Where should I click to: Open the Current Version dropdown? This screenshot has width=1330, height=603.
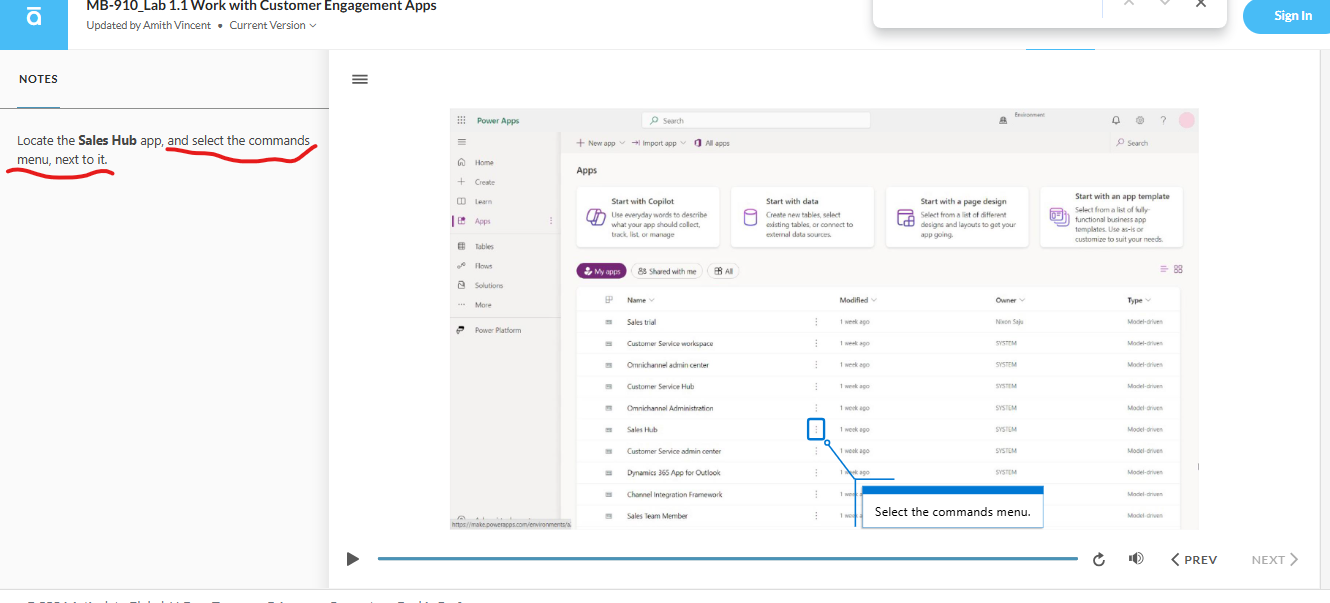pos(273,25)
